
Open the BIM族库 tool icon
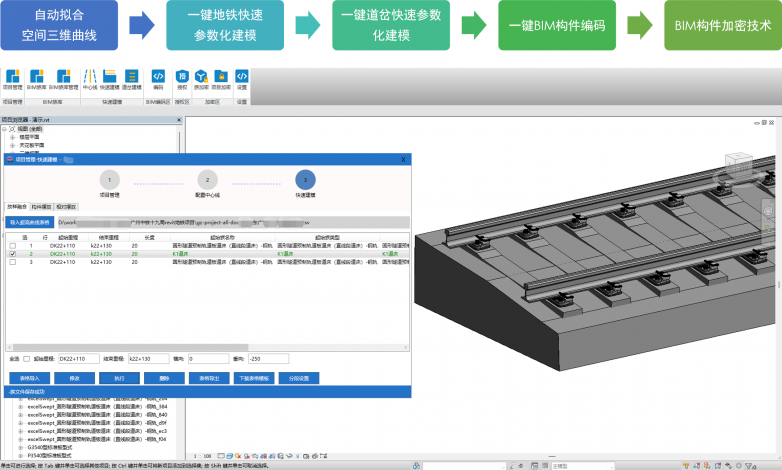pyautogui.click(x=37, y=79)
